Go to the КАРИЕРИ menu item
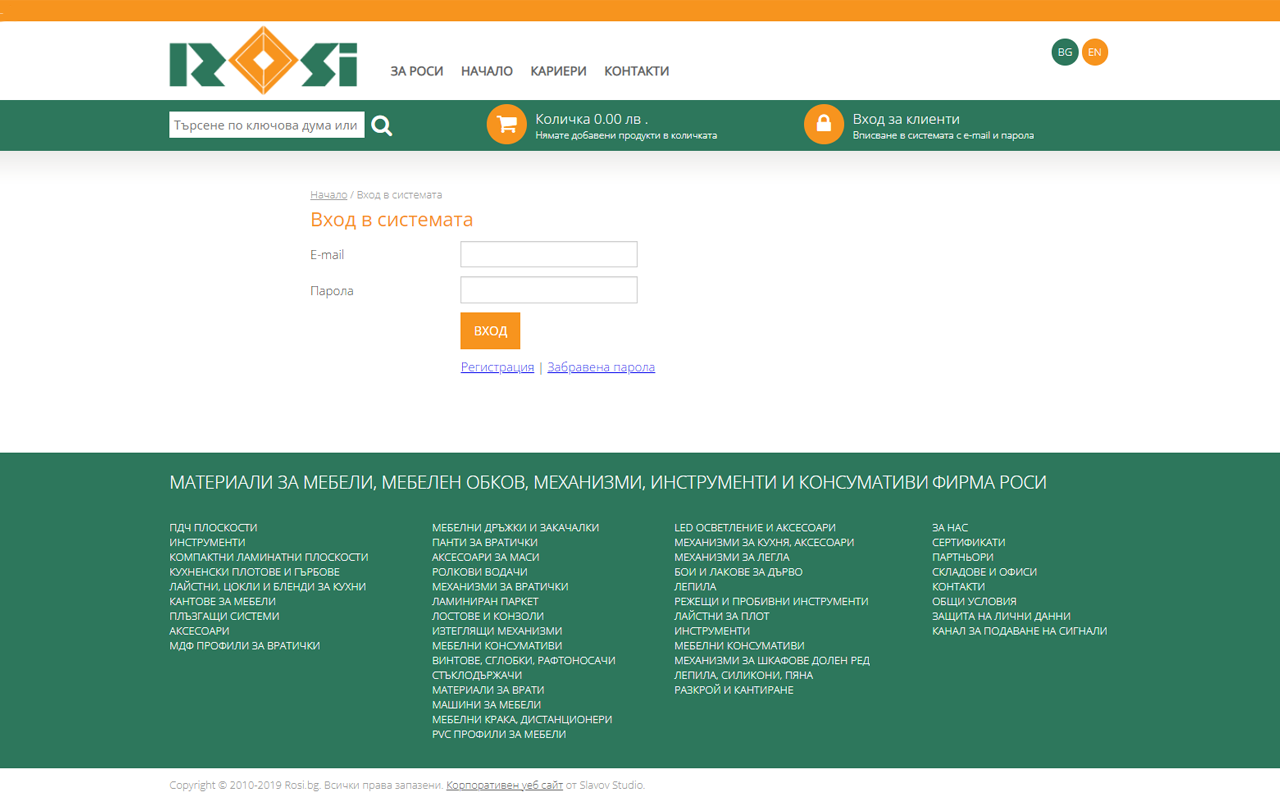1280x800 pixels. tap(558, 71)
